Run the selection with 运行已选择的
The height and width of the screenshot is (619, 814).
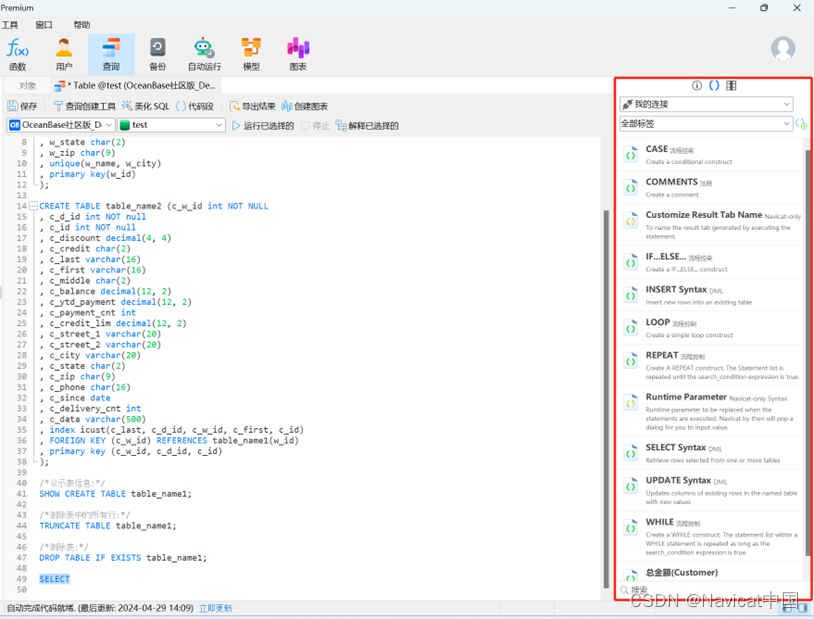click(x=263, y=126)
